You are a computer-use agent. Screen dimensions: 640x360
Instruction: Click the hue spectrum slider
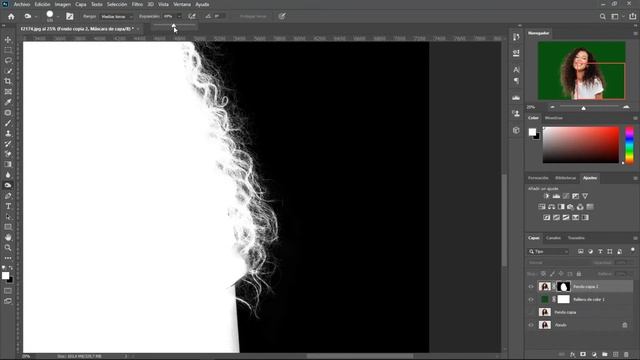click(629, 145)
